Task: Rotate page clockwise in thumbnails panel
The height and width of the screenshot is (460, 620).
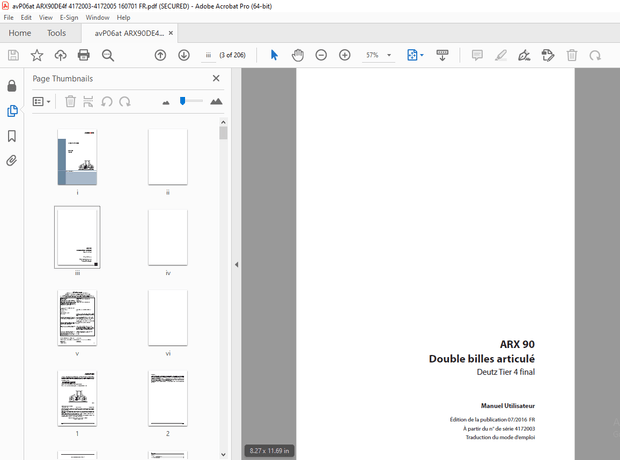Action: tap(125, 102)
